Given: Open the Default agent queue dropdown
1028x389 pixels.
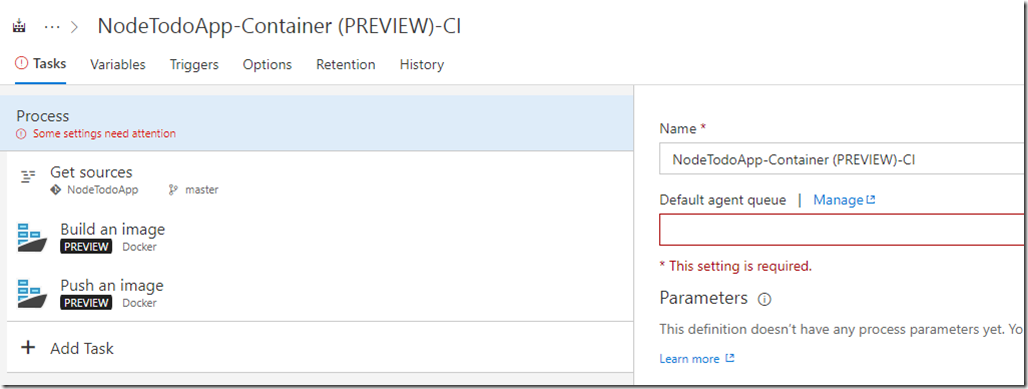Looking at the screenshot, I should [843, 230].
